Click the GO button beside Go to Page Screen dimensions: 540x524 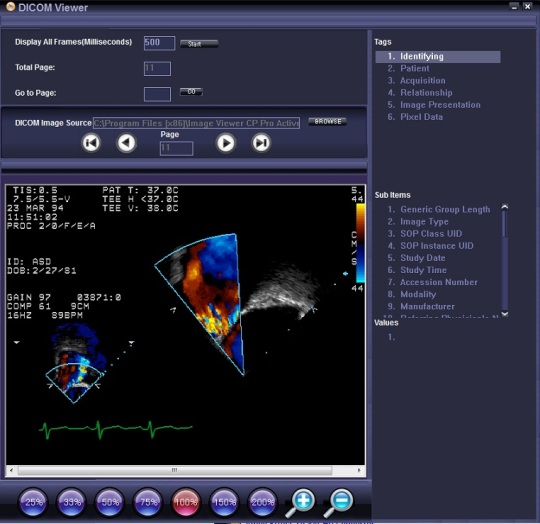coord(191,92)
